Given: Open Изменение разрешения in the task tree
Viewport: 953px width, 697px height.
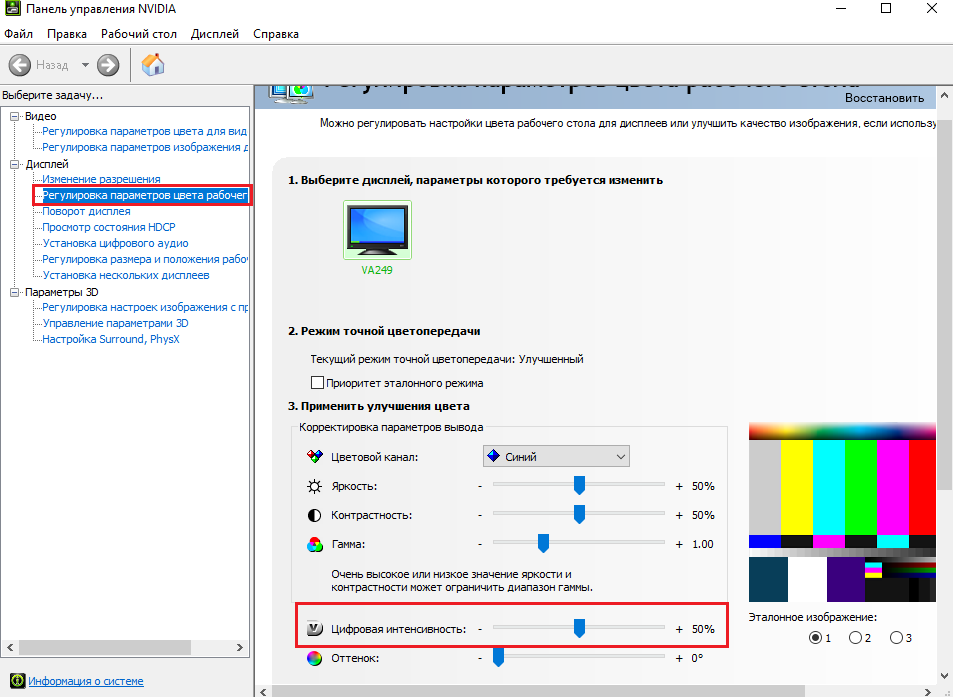Looking at the screenshot, I should pos(101,179).
